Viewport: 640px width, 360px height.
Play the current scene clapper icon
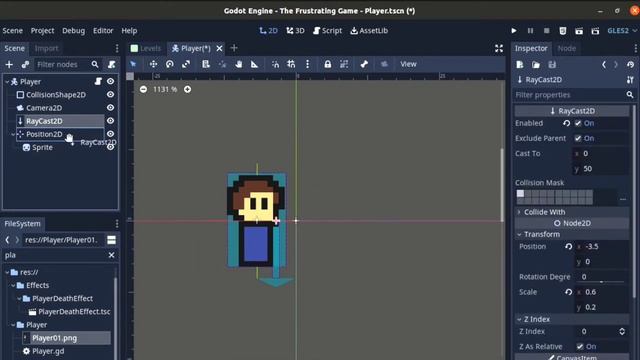(x=579, y=31)
